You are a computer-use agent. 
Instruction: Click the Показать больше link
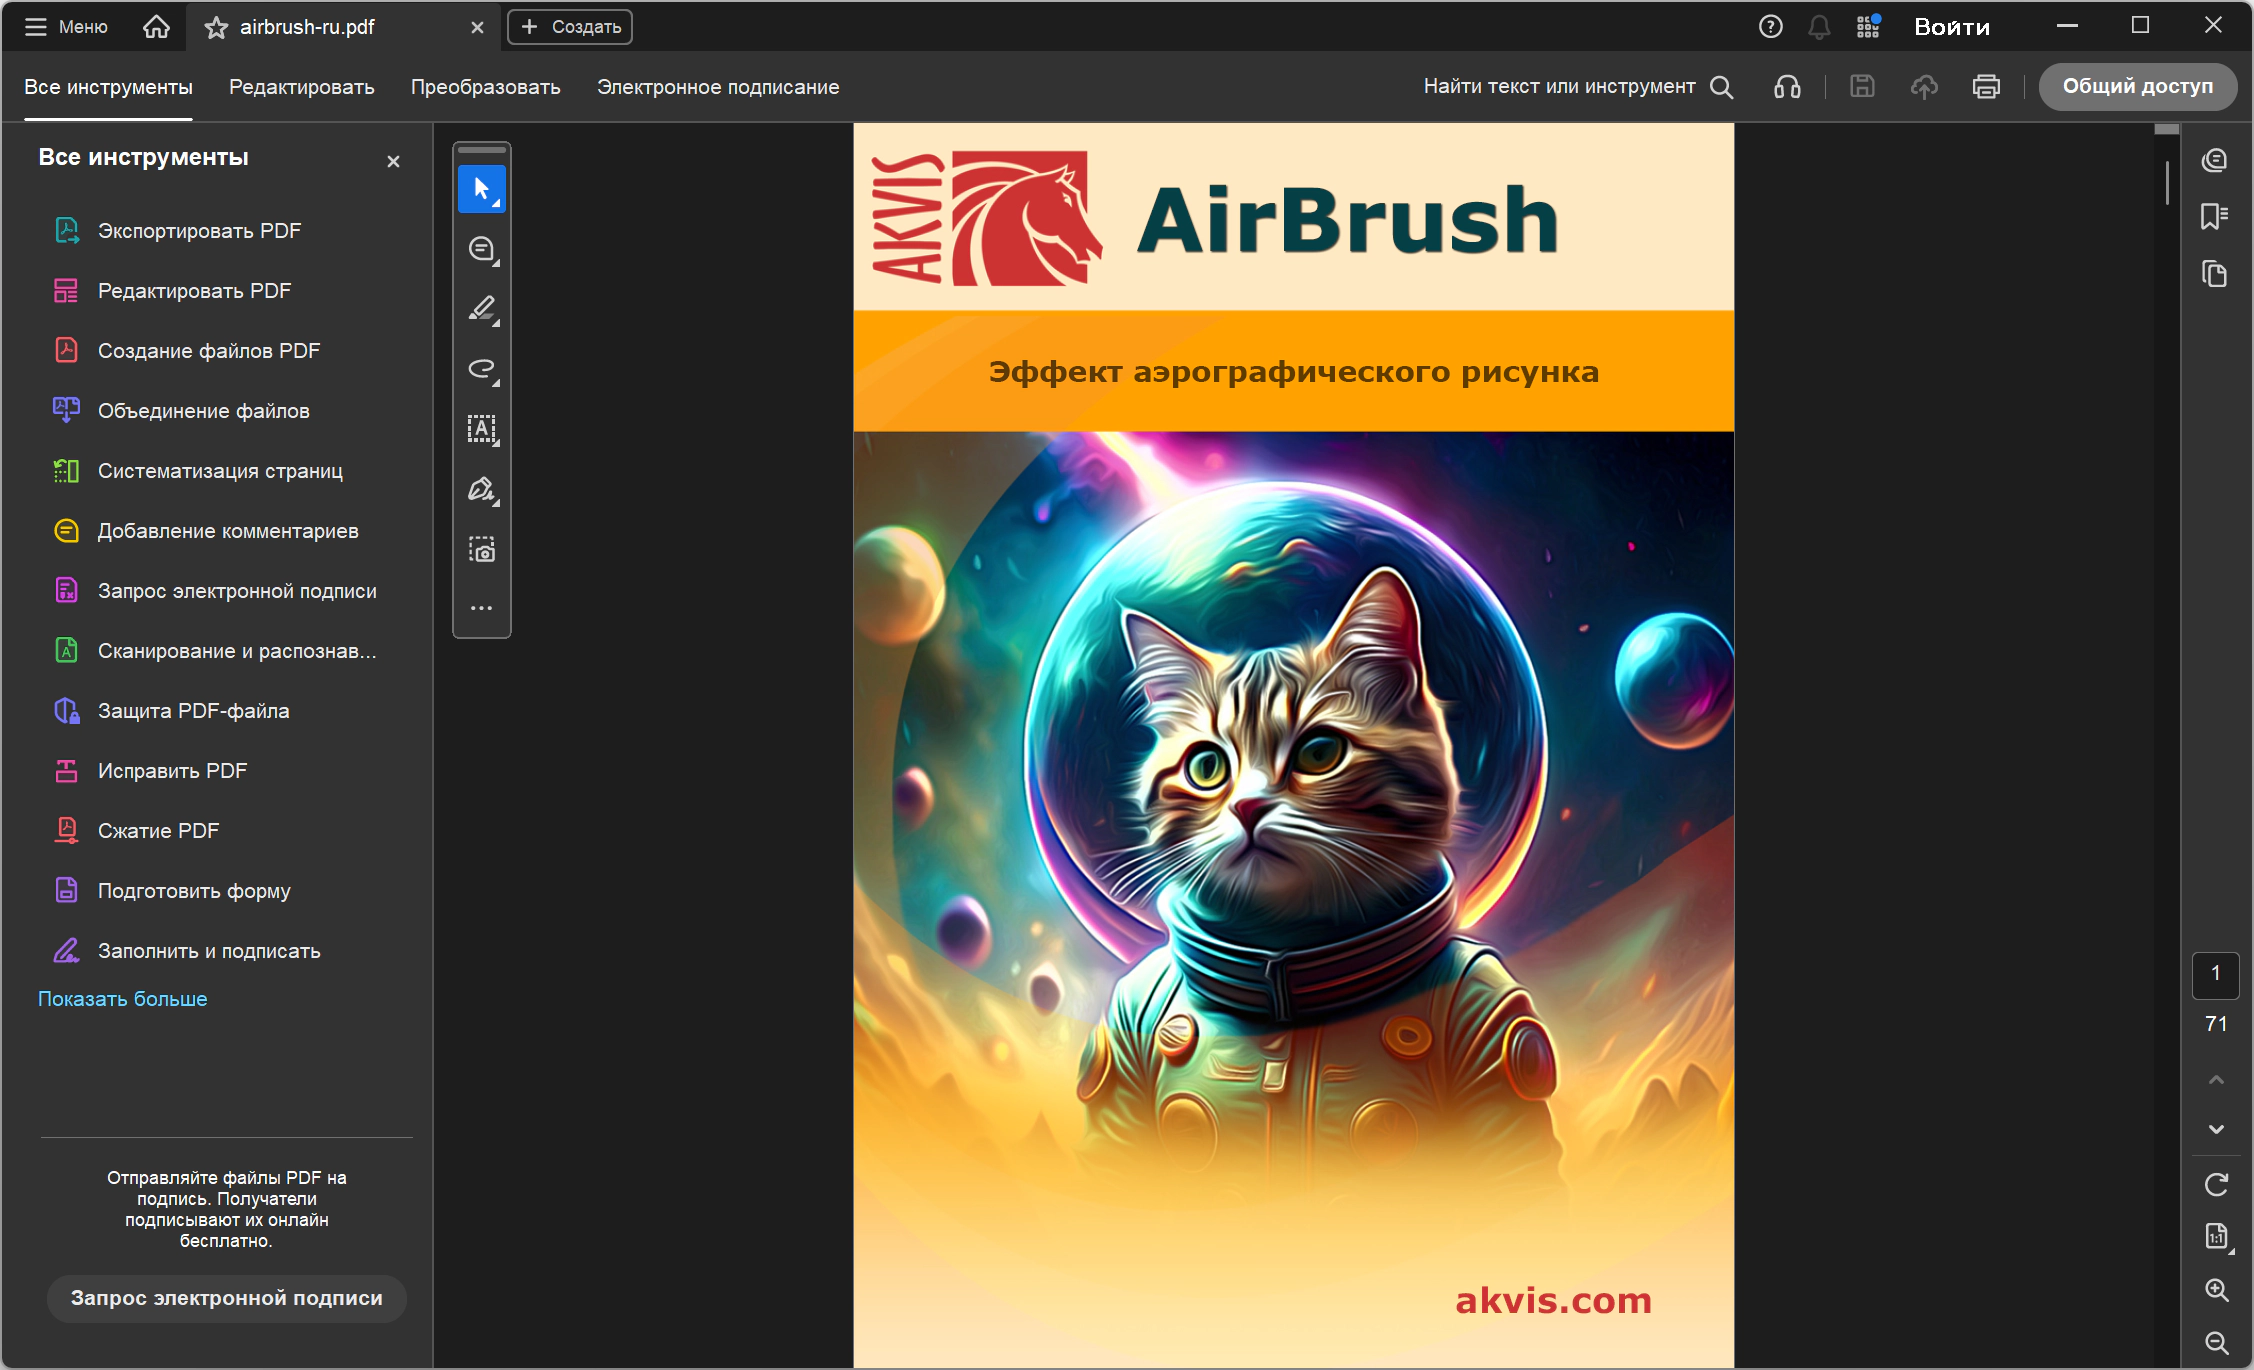[x=123, y=999]
